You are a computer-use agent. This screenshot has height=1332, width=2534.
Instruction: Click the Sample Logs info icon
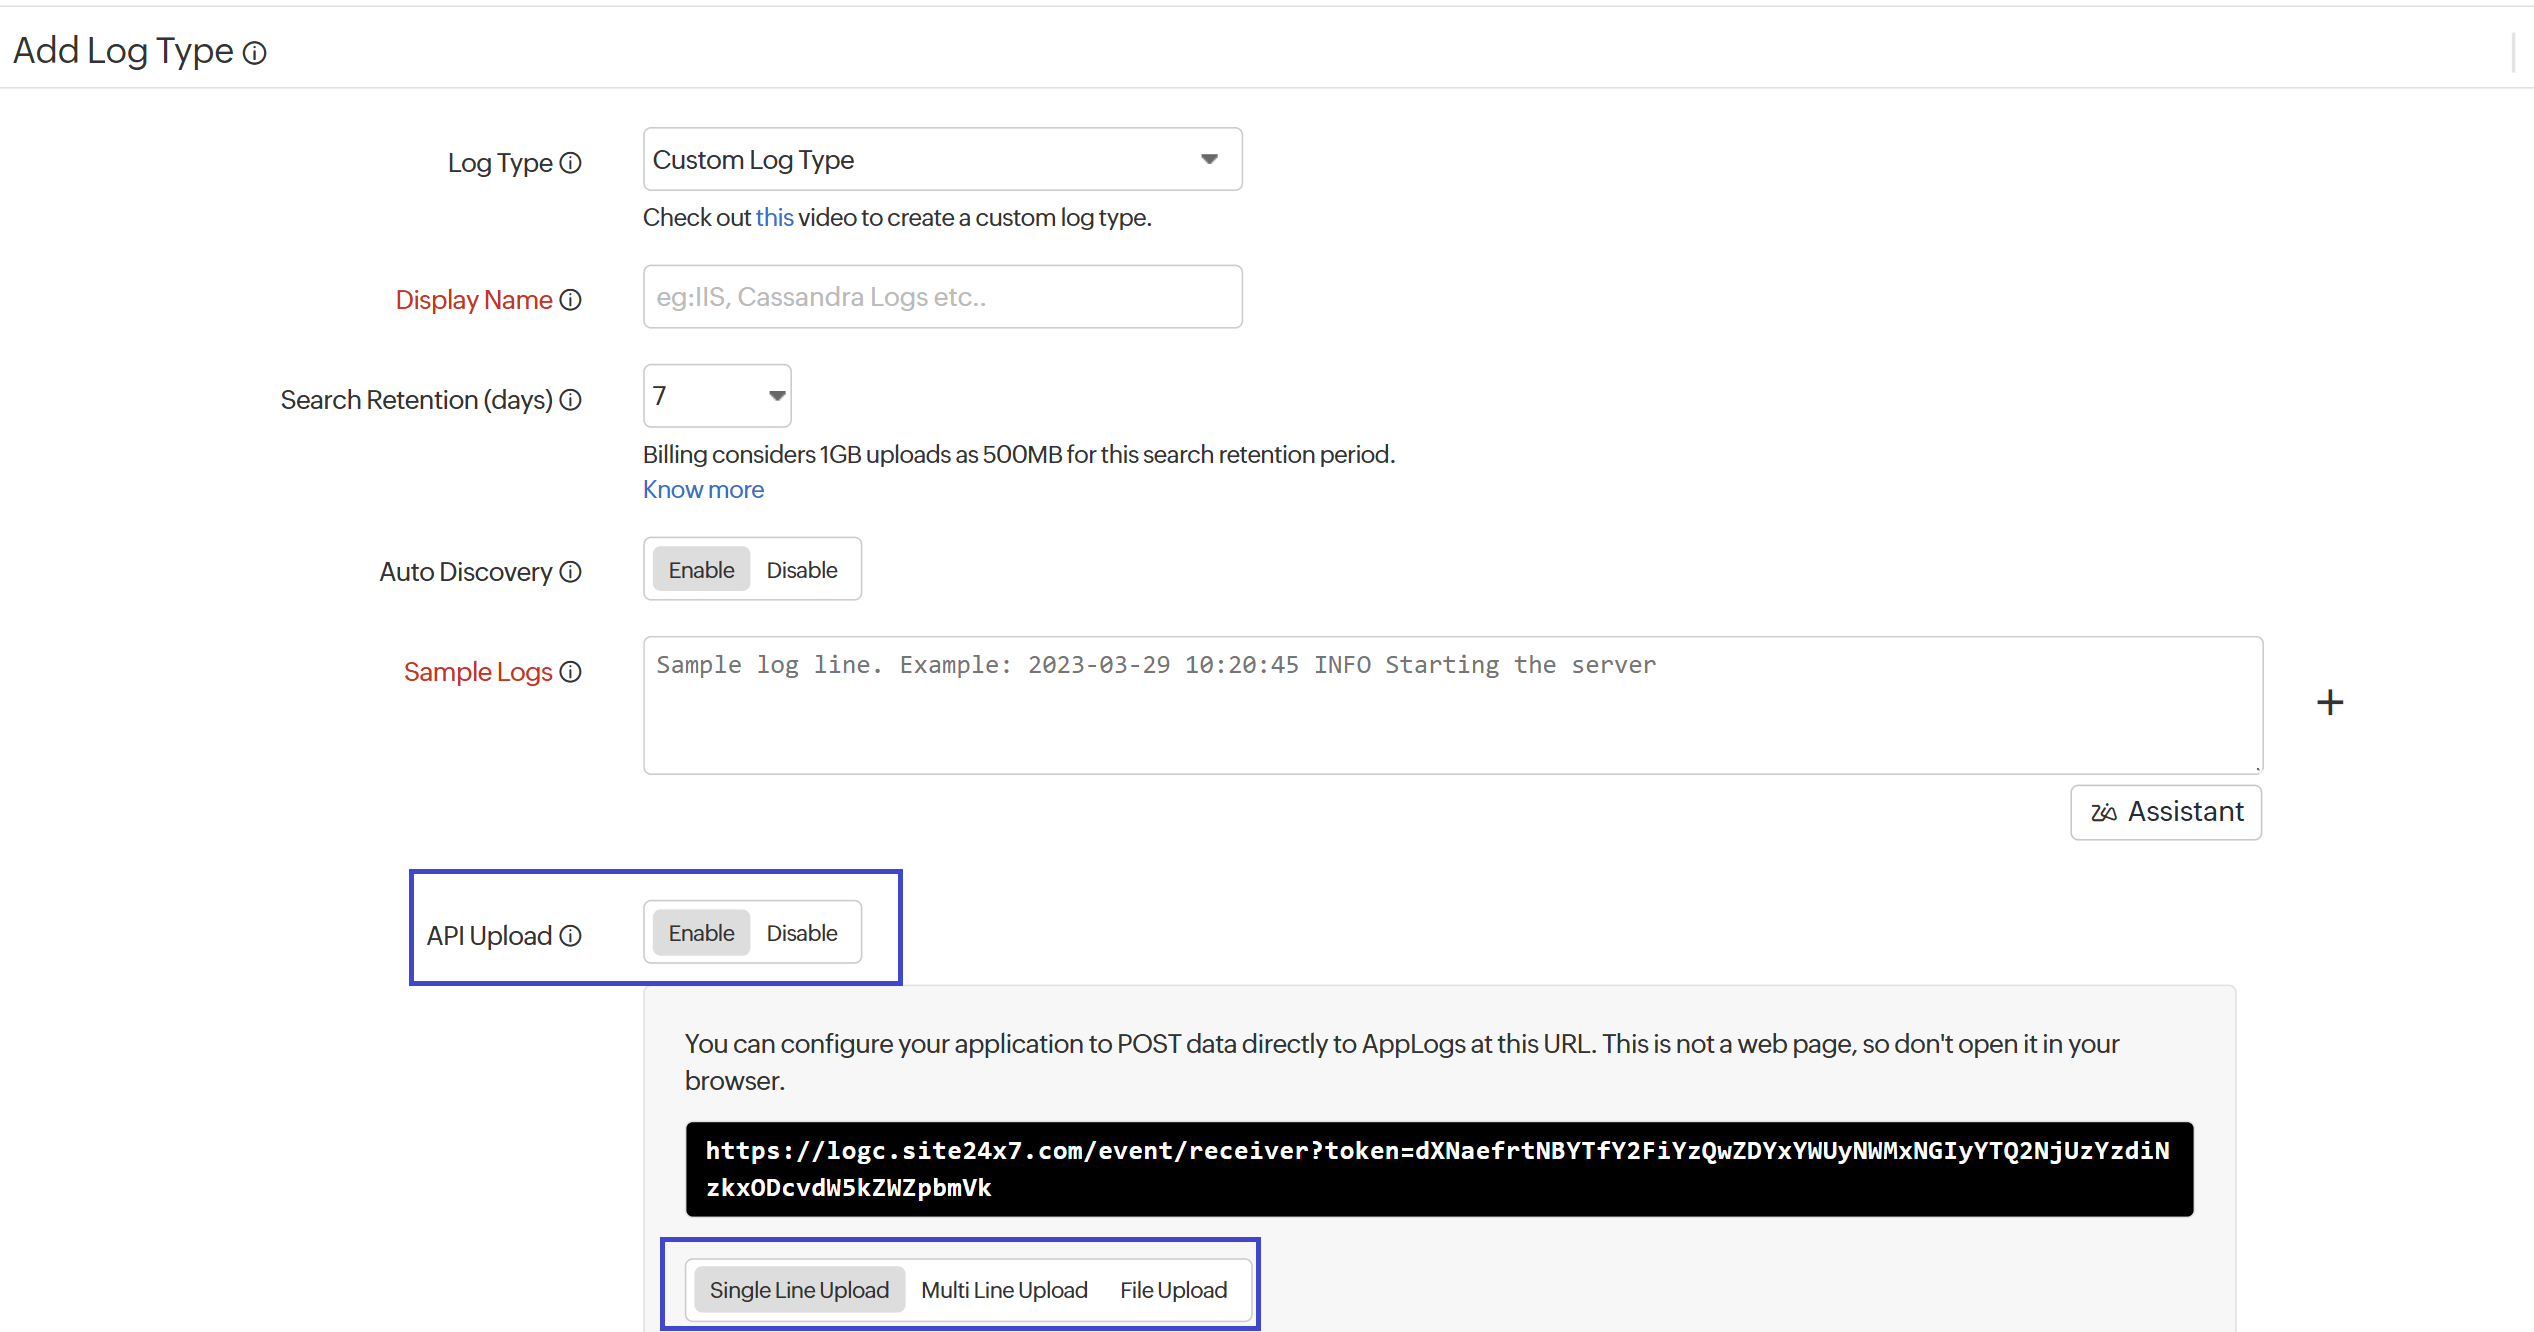(570, 672)
